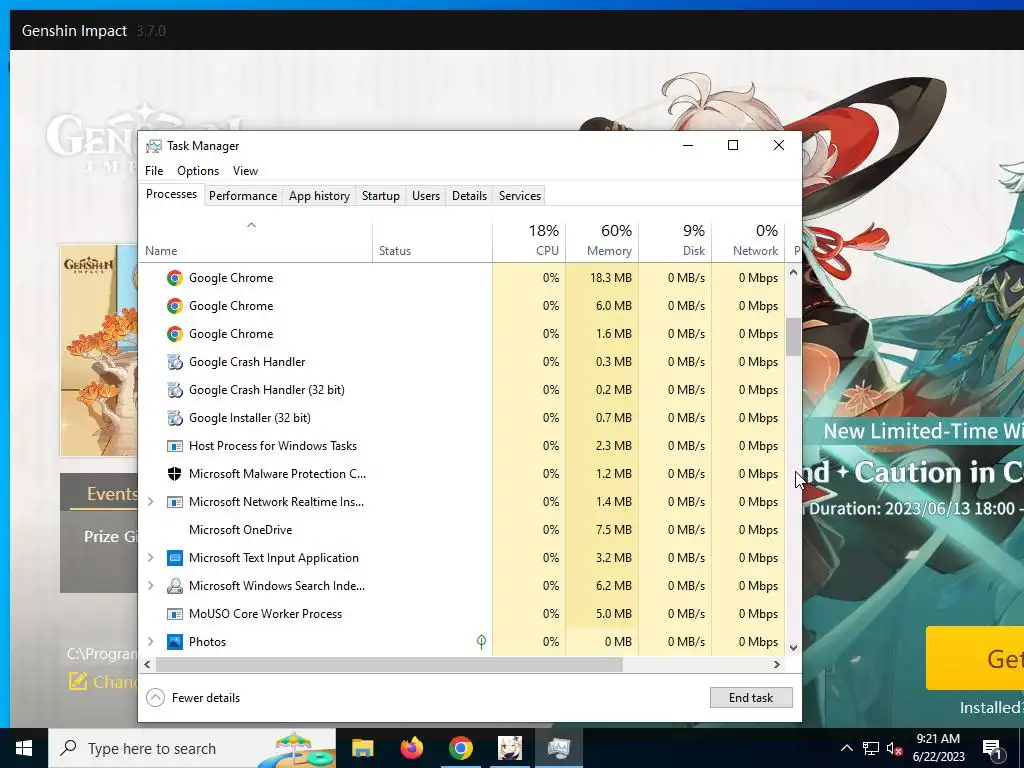Open the Genshin Impact launcher taskbar icon
Viewport: 1024px width, 768px height.
coord(509,748)
